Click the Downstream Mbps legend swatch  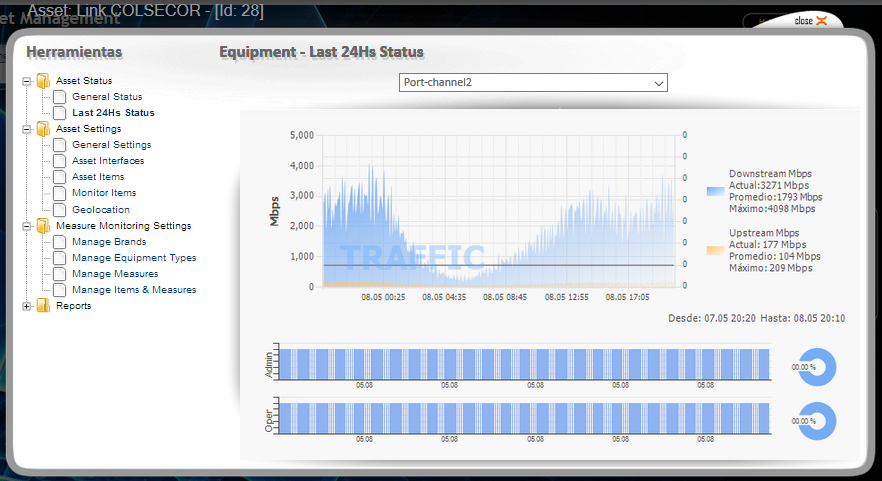coord(714,191)
